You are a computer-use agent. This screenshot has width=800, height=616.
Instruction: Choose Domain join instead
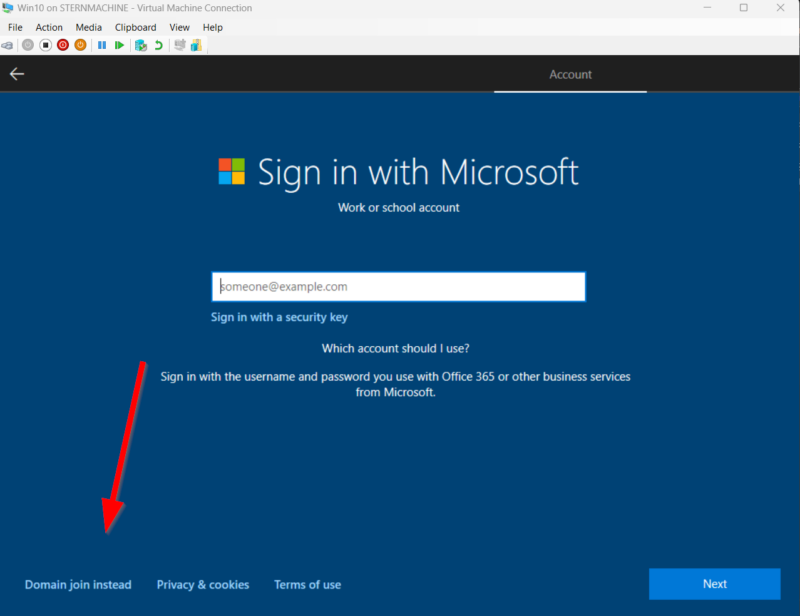coord(78,585)
